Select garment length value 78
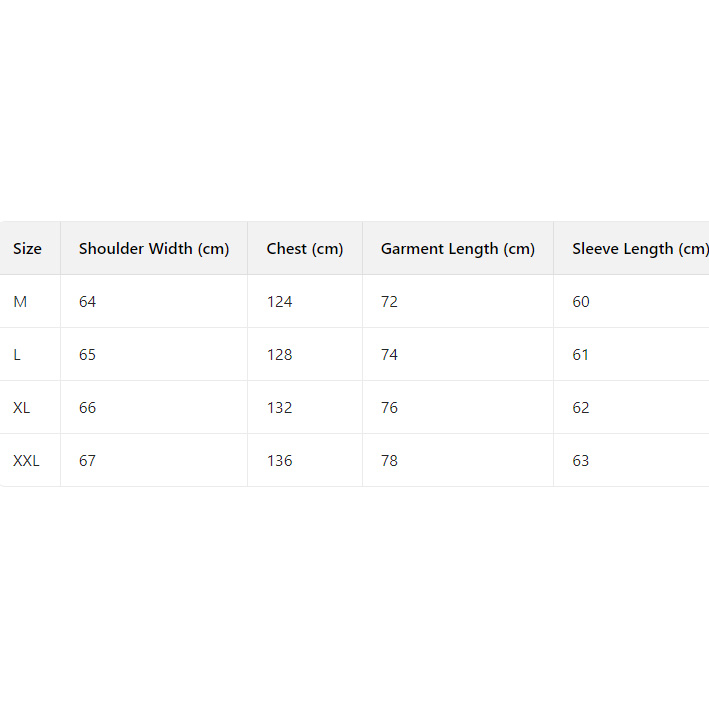709x709 pixels. click(x=390, y=461)
